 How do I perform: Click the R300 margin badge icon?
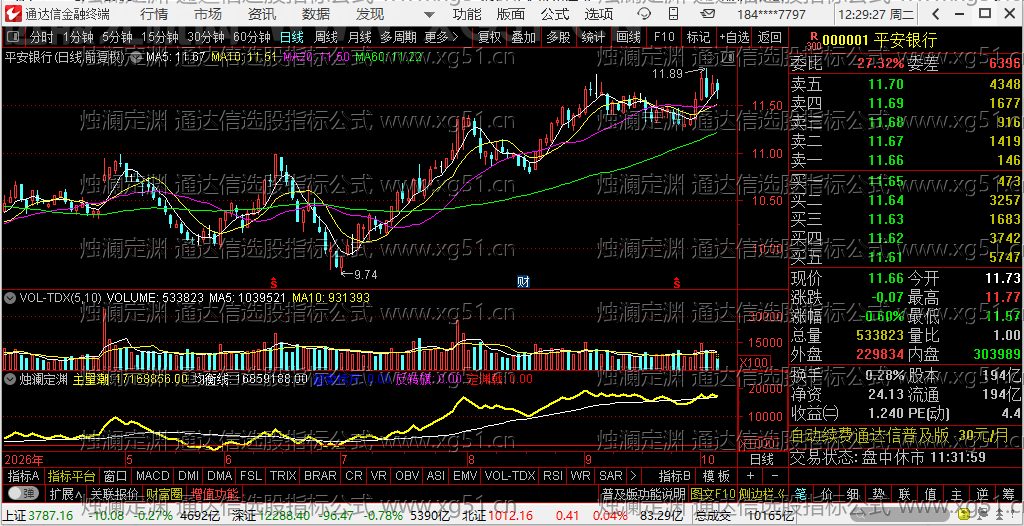coord(812,41)
